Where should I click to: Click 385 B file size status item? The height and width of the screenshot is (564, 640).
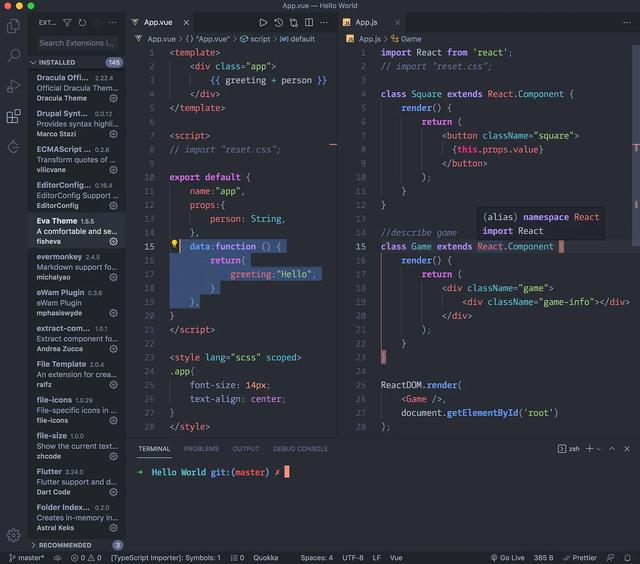[543, 557]
